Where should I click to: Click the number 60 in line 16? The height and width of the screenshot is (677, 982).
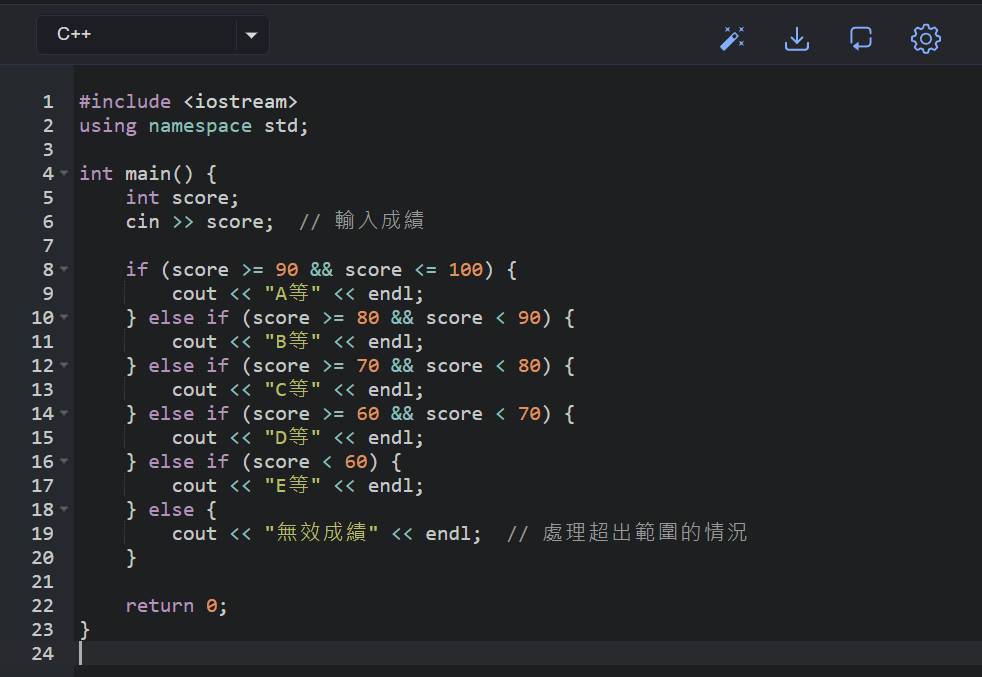click(x=356, y=462)
